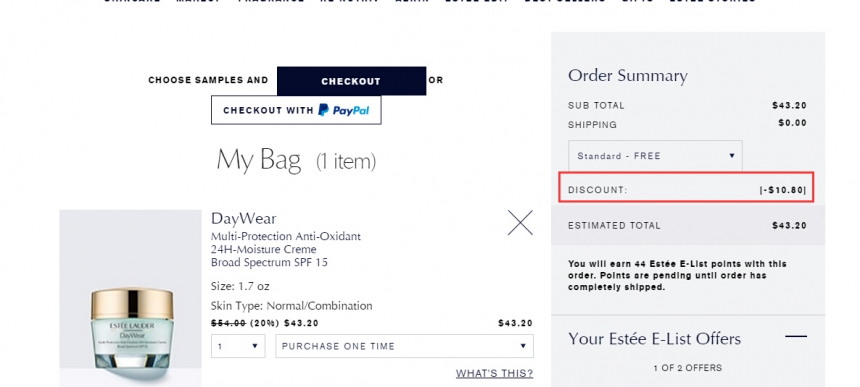Click the SUB TOTAL label
This screenshot has height=387, width=860.
596,105
